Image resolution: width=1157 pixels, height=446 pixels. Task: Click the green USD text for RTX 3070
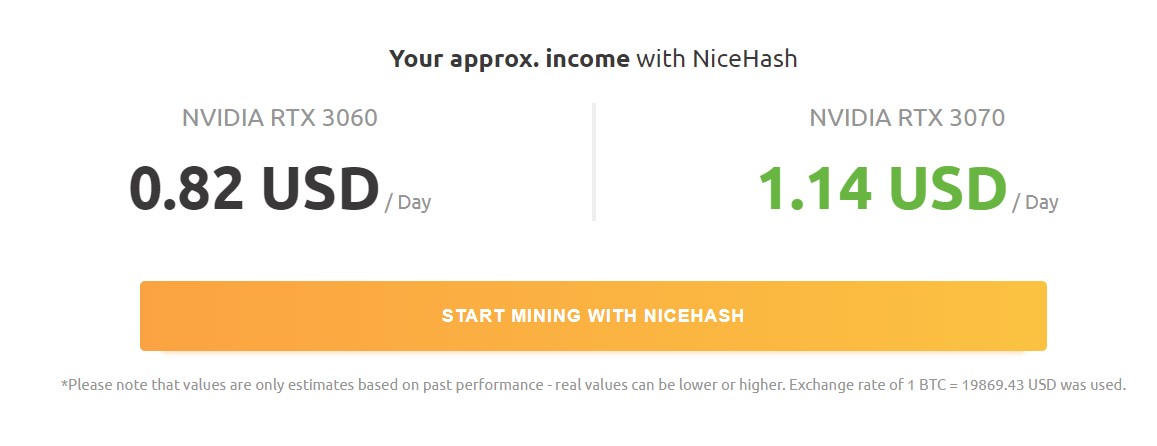947,189
